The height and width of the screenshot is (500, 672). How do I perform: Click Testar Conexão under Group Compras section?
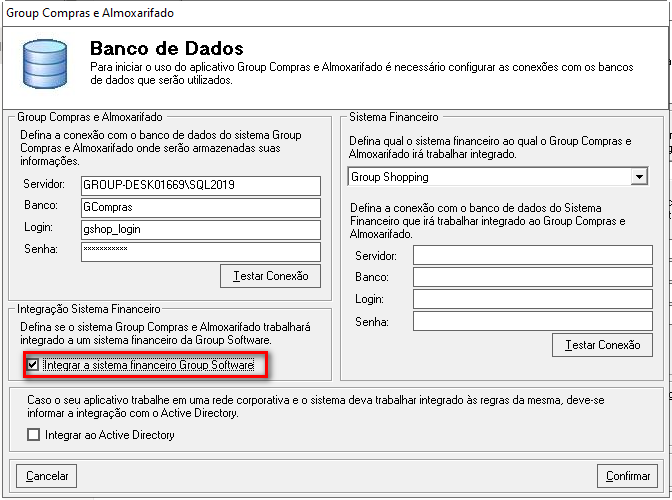tap(270, 276)
